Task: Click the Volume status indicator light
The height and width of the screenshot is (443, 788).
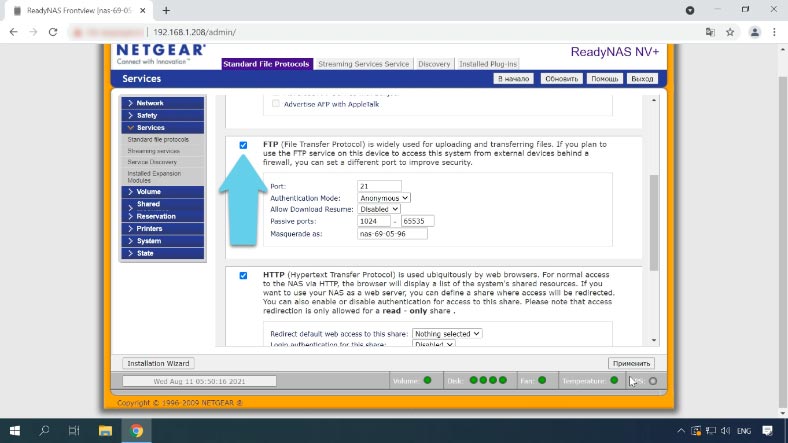Action: (428, 381)
